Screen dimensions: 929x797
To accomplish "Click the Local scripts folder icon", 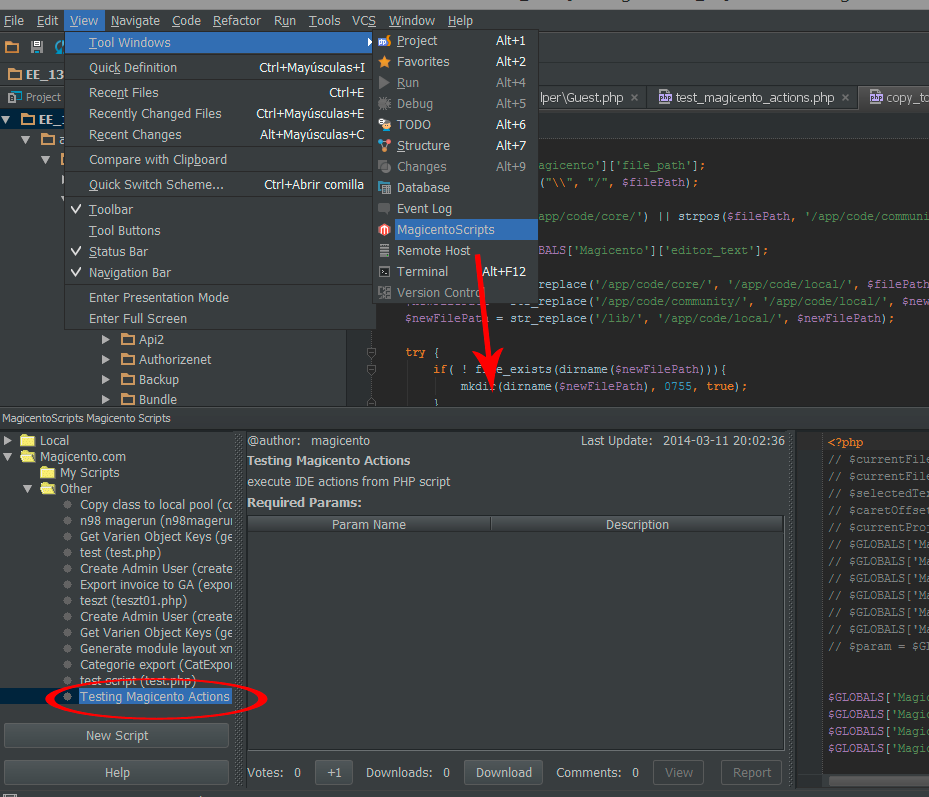I will [x=28, y=440].
